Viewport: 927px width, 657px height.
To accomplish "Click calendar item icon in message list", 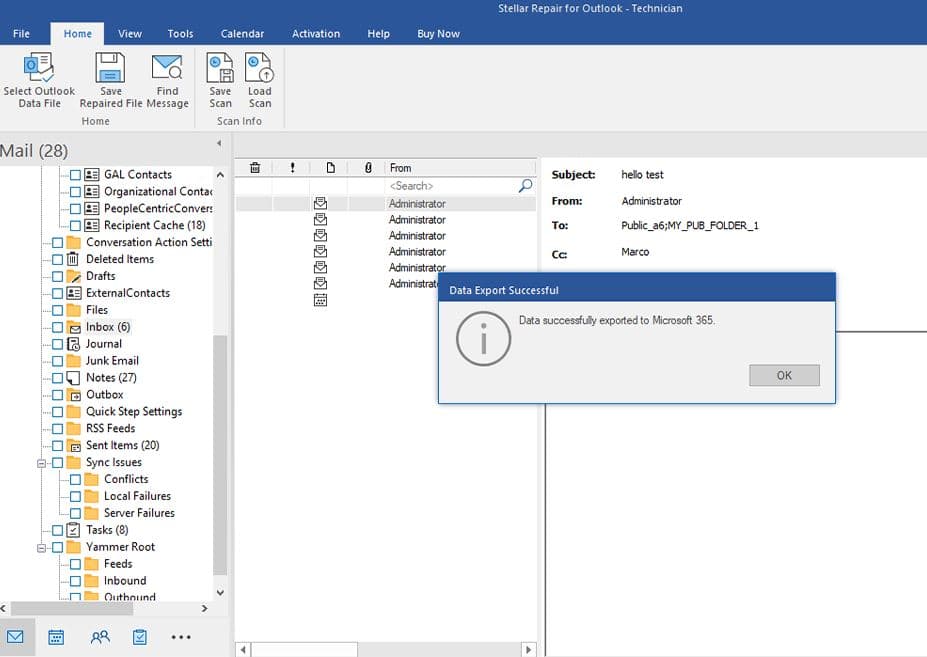I will [320, 300].
